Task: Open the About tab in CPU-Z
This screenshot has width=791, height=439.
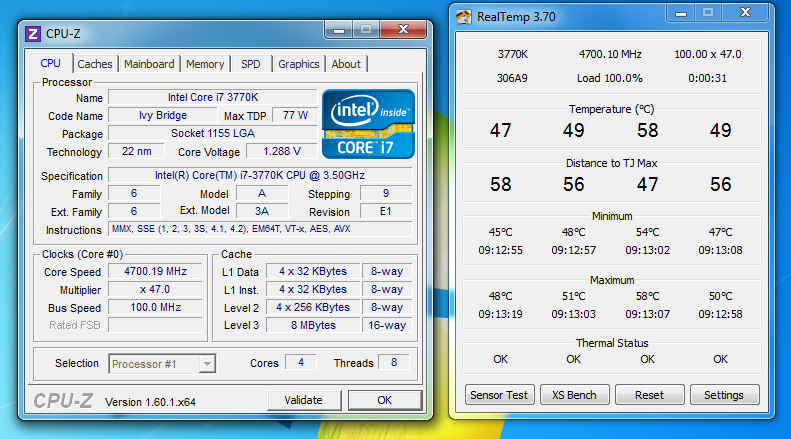Action: click(x=346, y=64)
